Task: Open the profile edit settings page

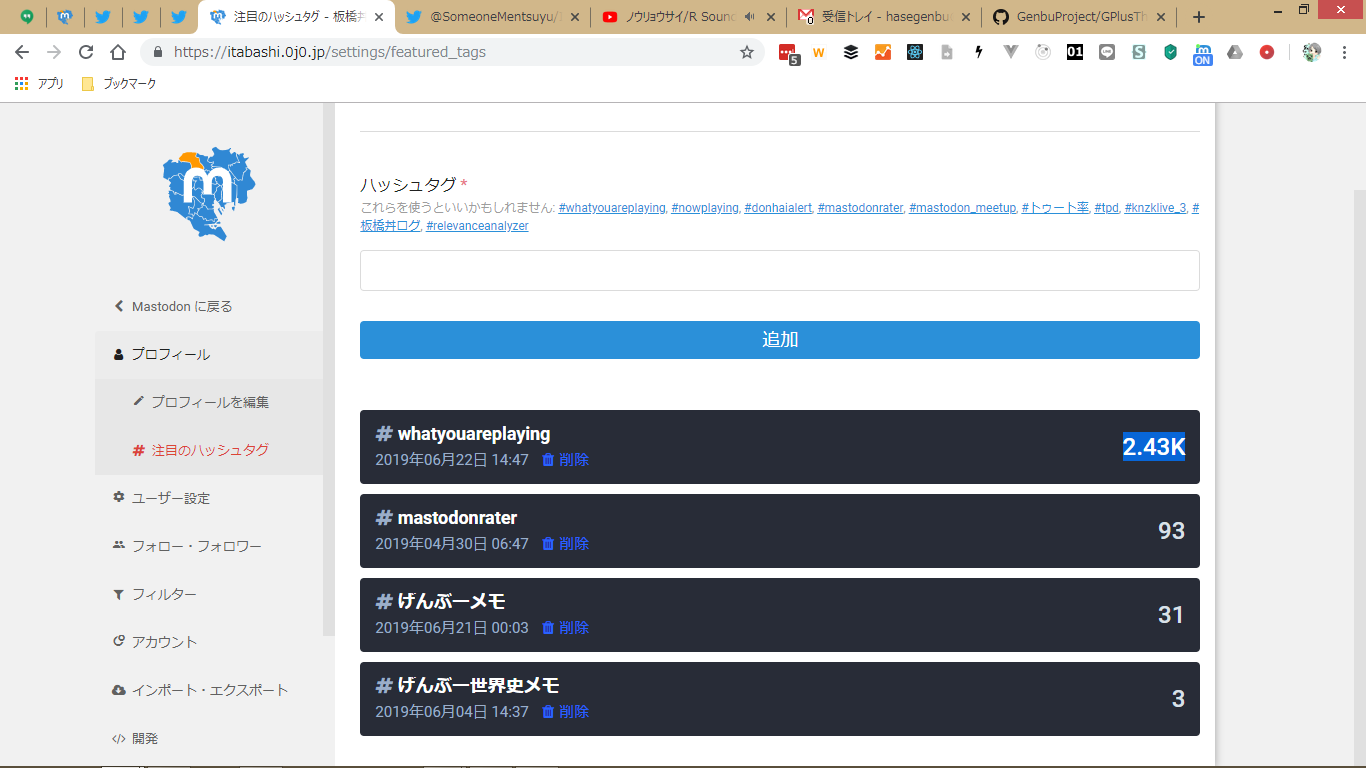Action: point(209,402)
